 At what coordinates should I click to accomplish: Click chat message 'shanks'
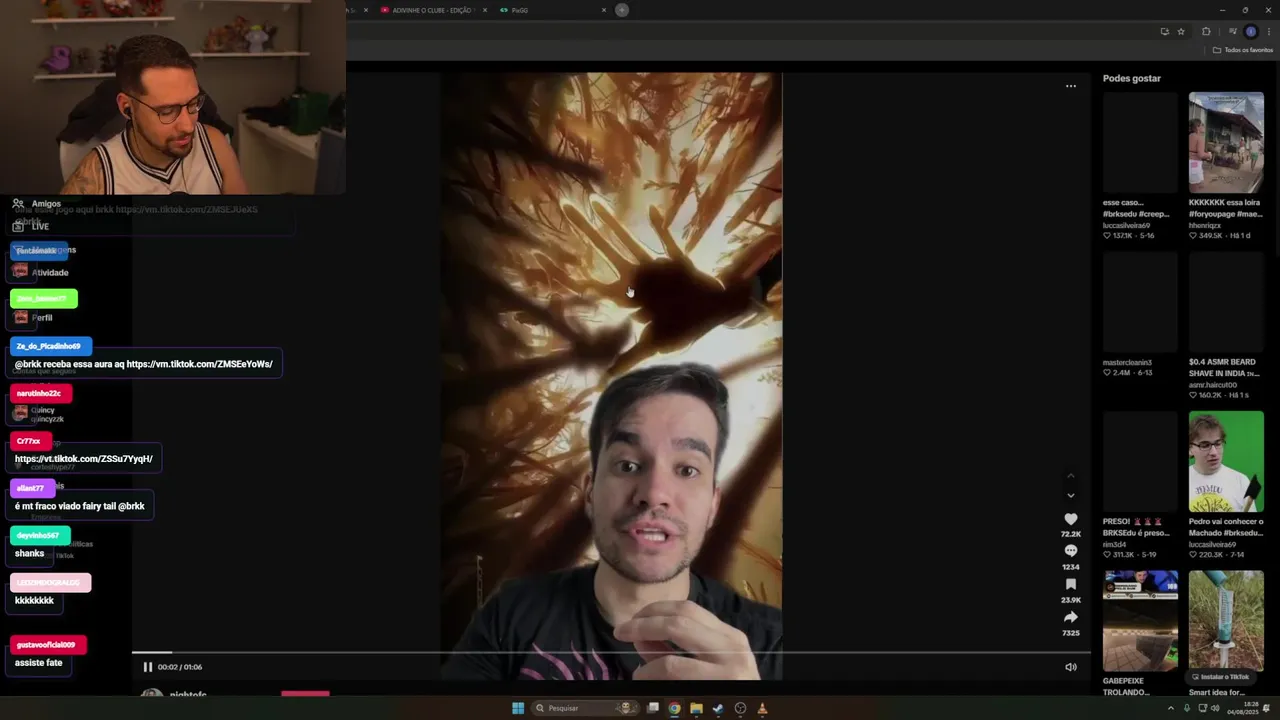point(29,554)
